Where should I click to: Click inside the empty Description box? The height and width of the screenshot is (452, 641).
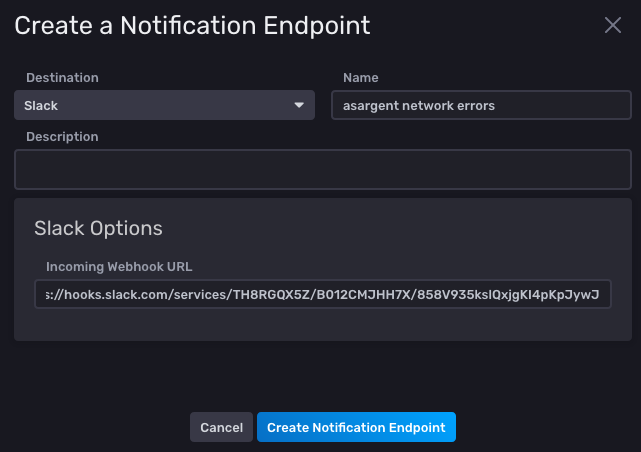click(322, 169)
